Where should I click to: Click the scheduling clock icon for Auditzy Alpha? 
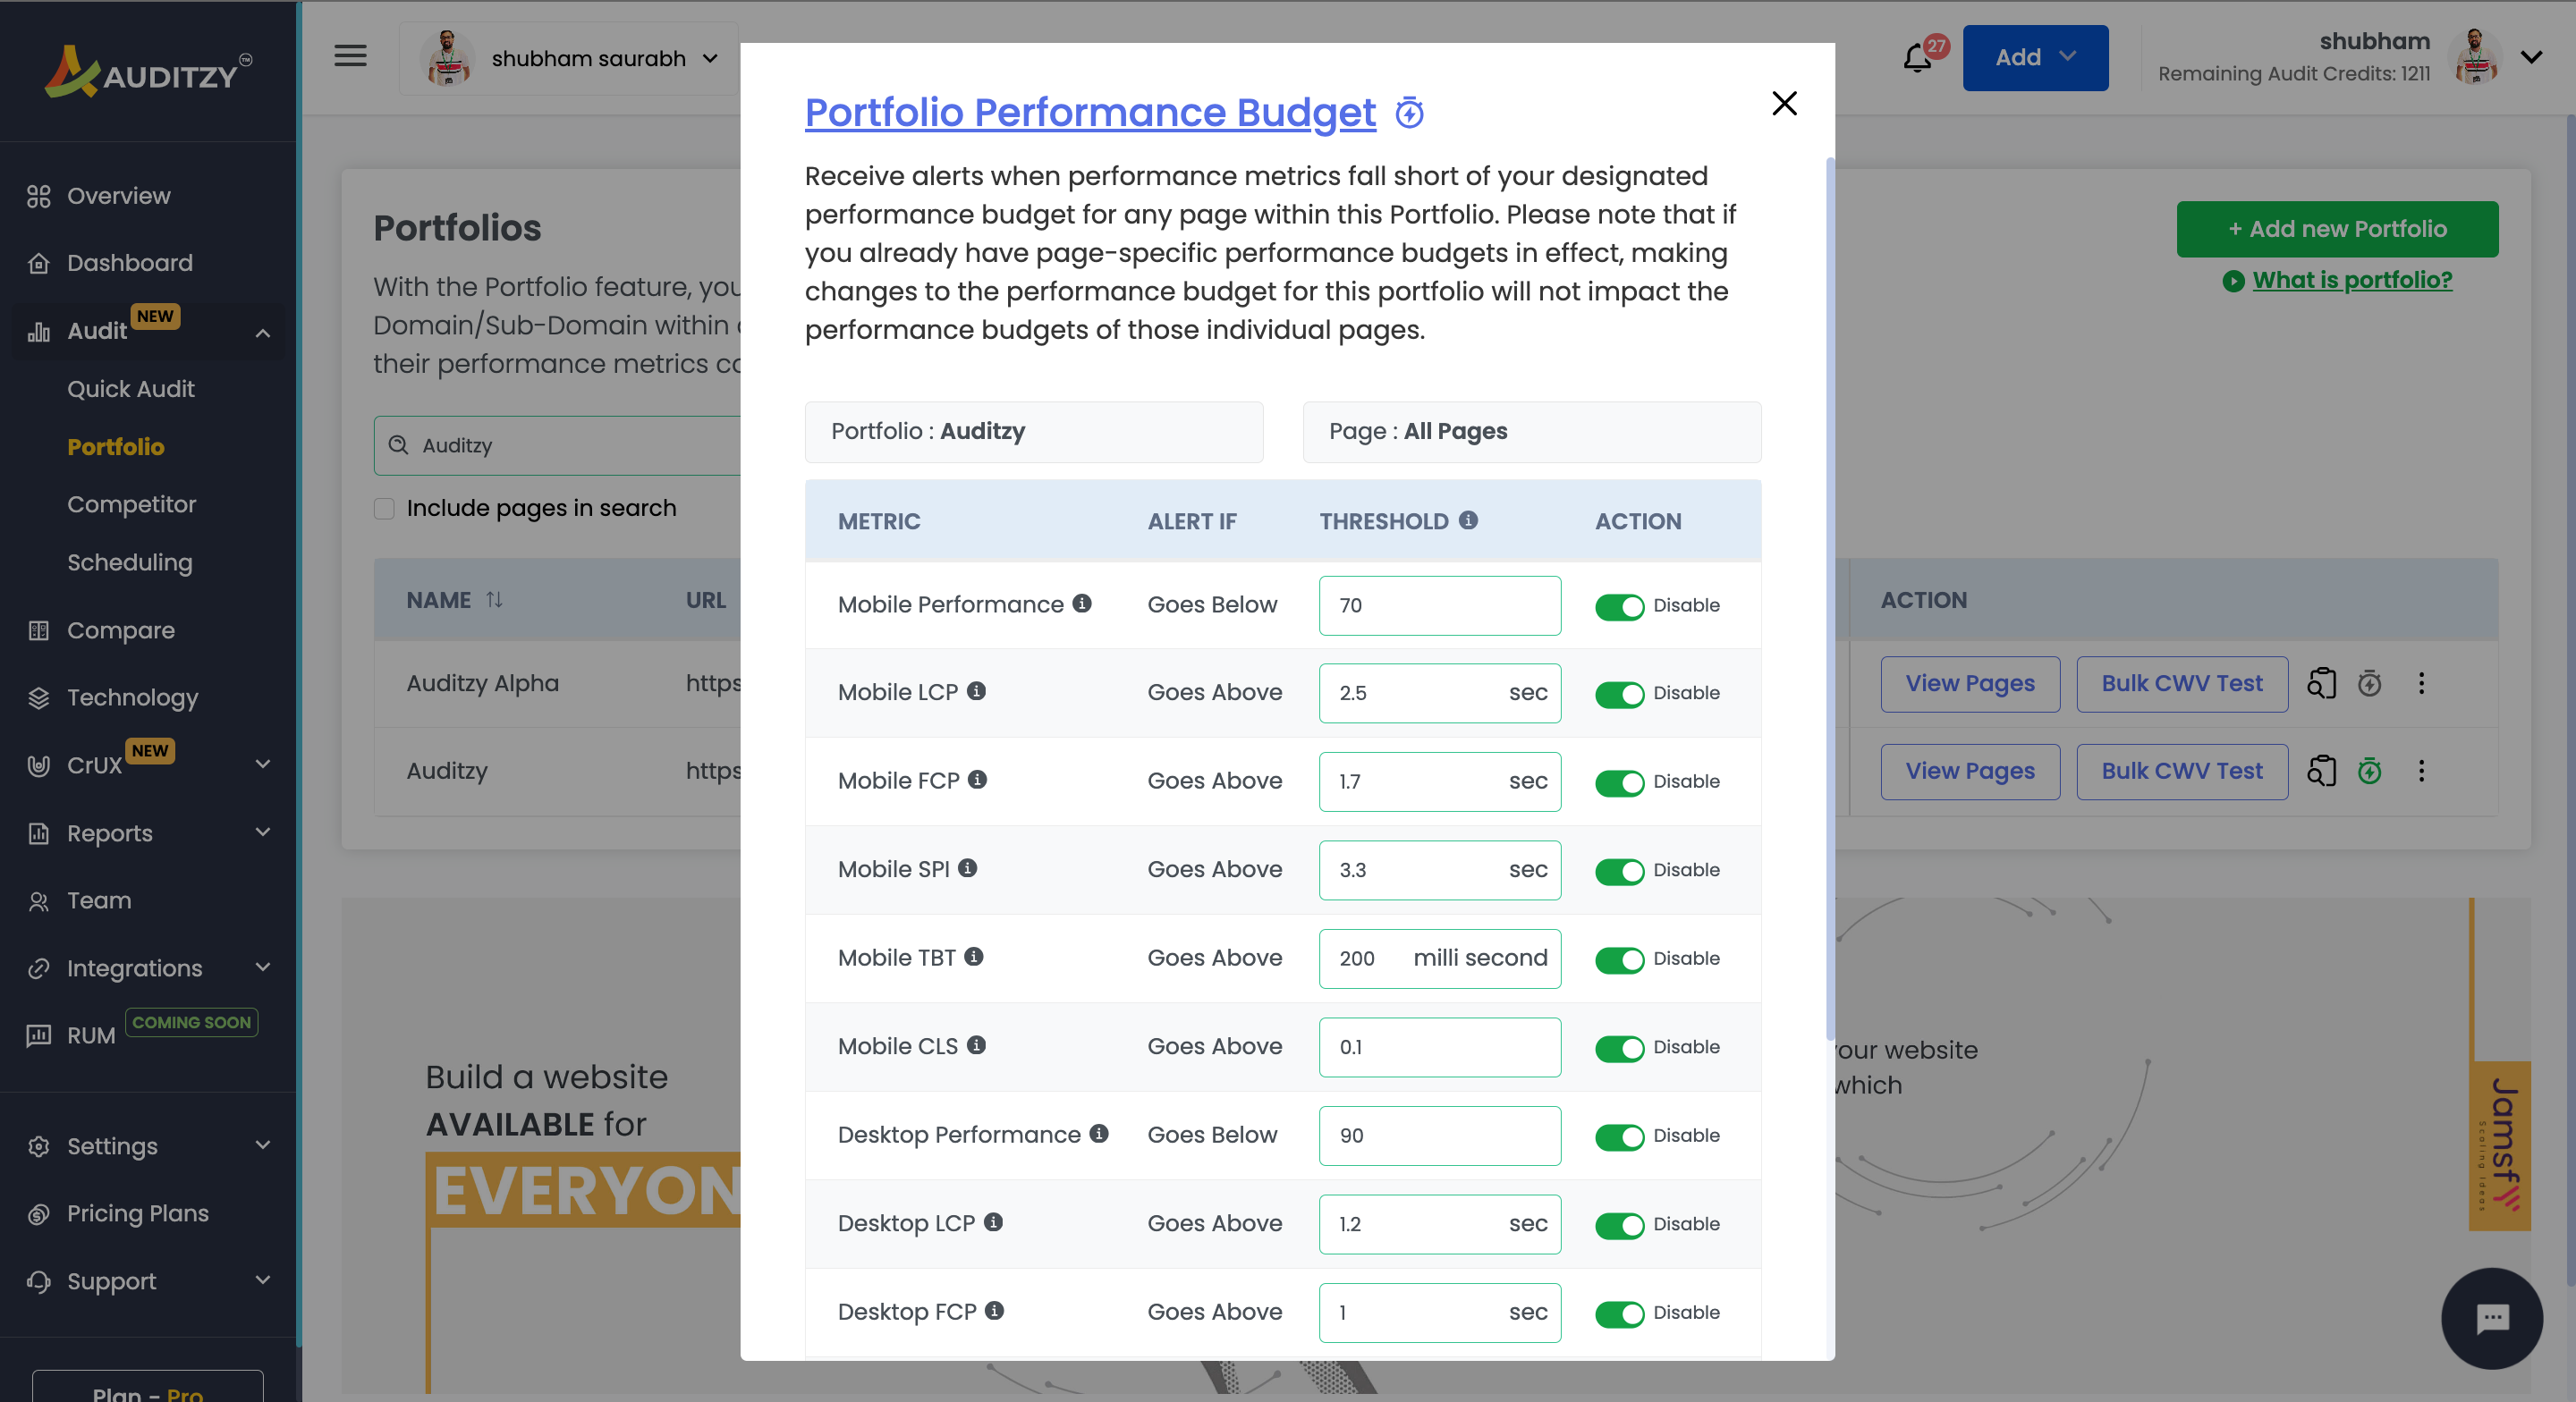2368,684
